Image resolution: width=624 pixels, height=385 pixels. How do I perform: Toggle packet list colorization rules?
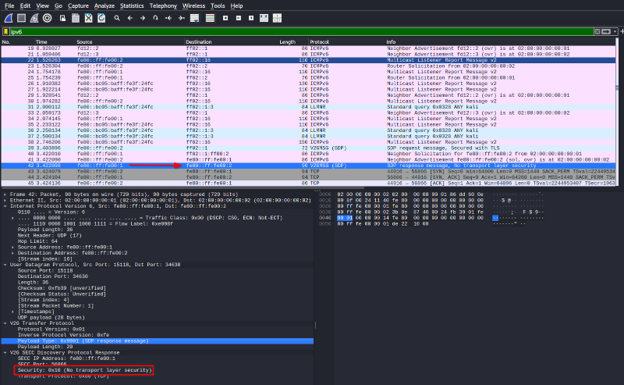point(210,18)
